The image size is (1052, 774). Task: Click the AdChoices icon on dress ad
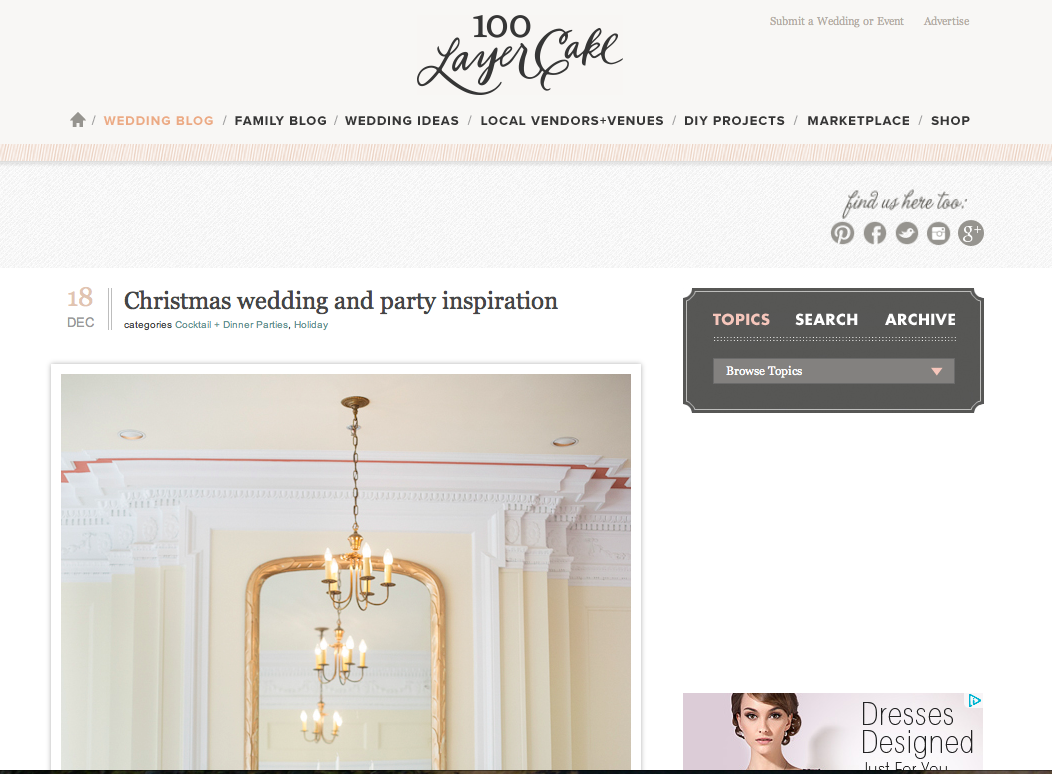pyautogui.click(x=974, y=701)
